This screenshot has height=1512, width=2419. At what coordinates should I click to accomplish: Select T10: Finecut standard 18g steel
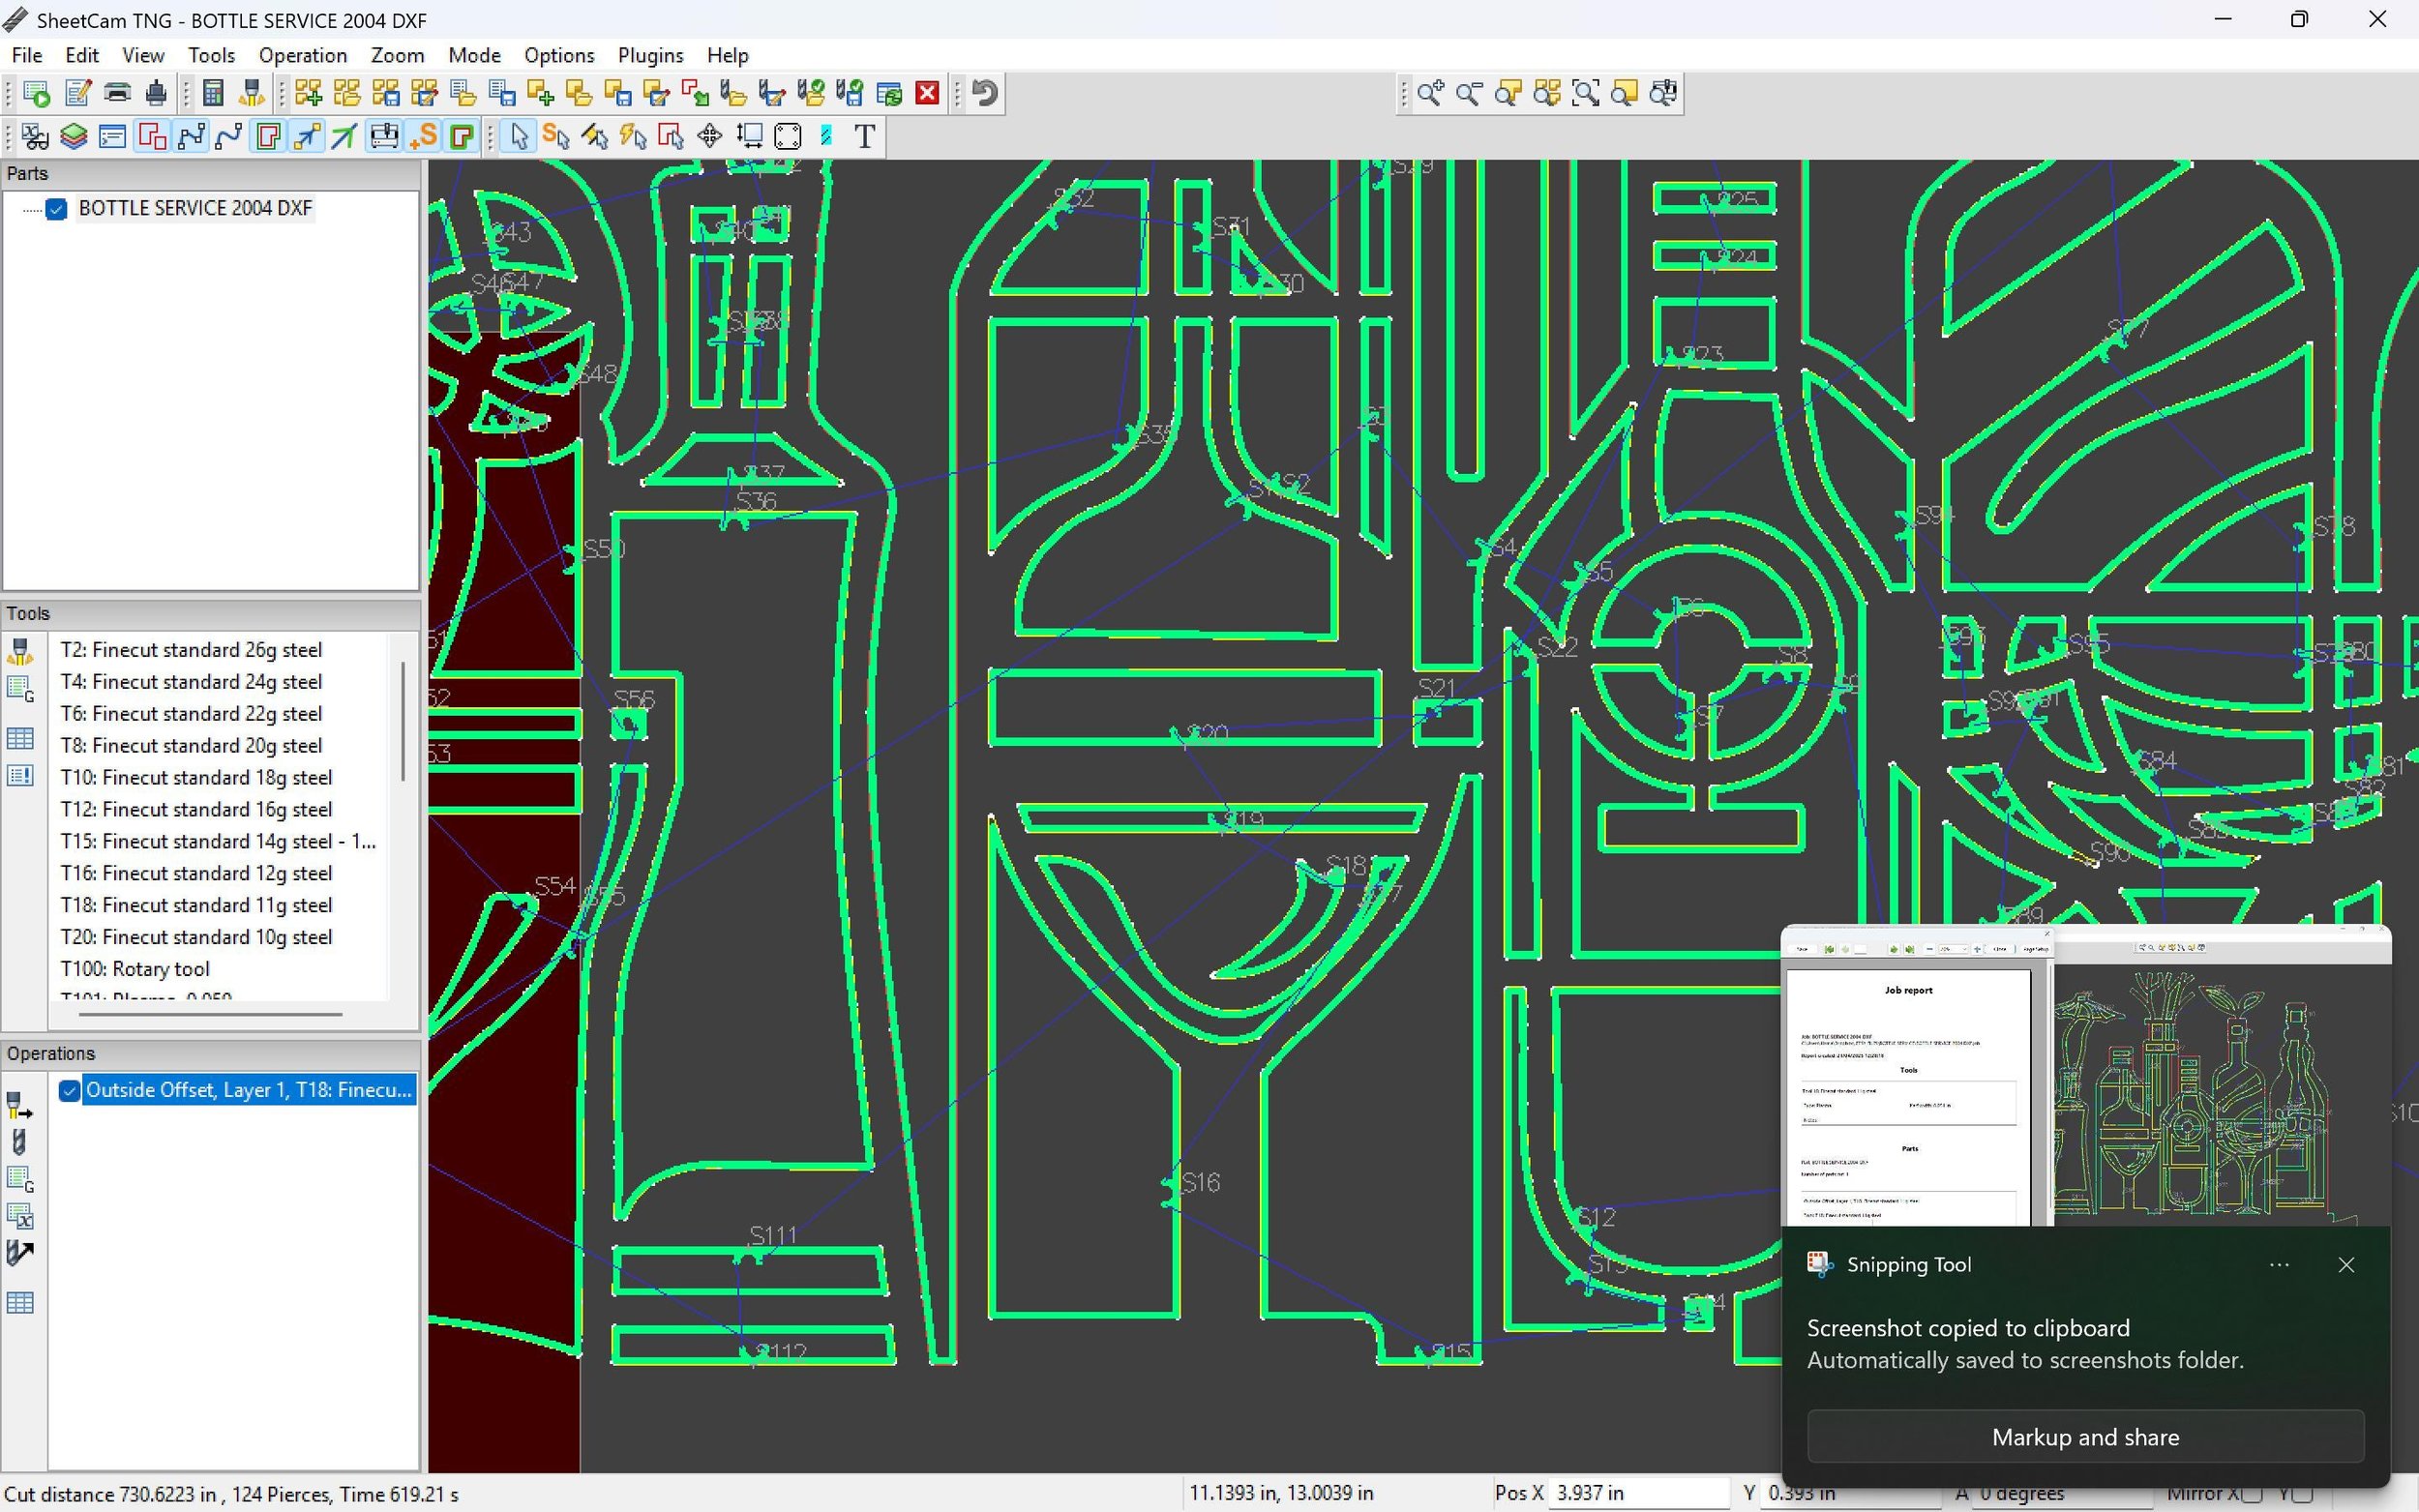[196, 777]
